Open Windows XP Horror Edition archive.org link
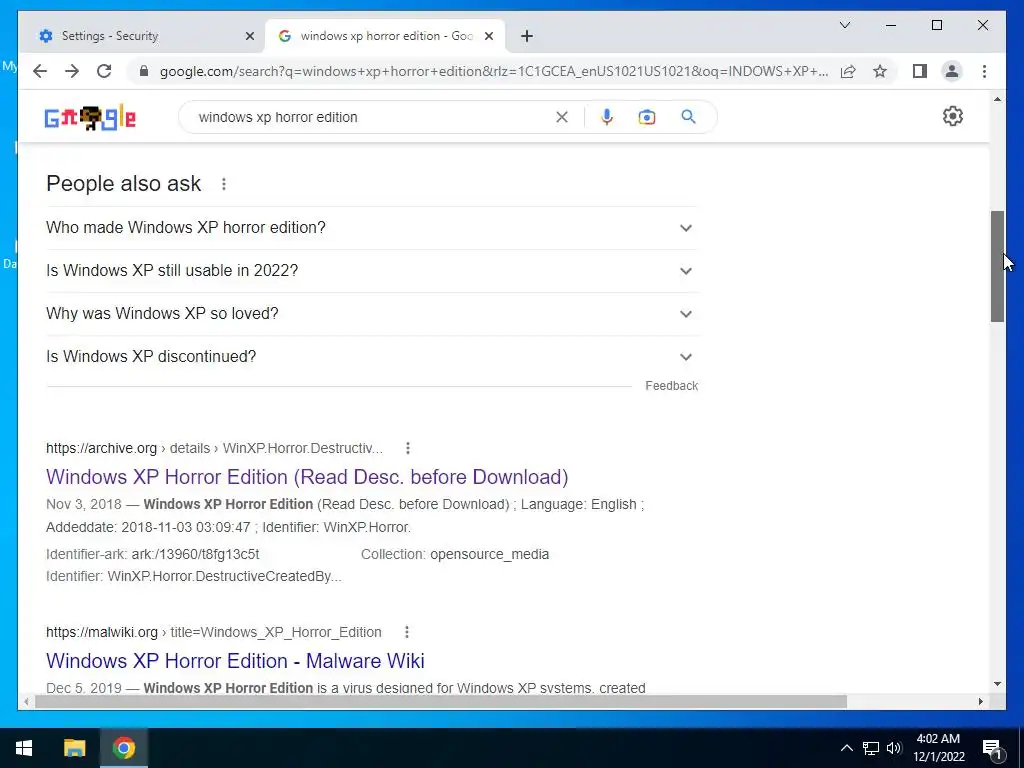The image size is (1024, 768). tap(307, 477)
